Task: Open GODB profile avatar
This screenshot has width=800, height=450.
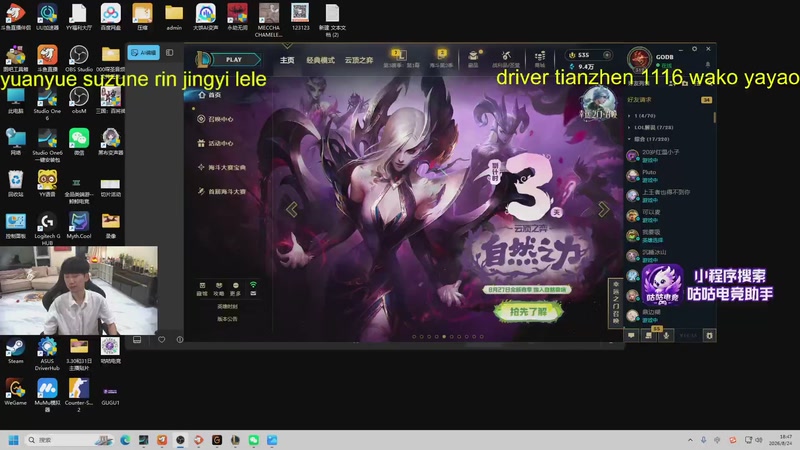Action: point(639,59)
